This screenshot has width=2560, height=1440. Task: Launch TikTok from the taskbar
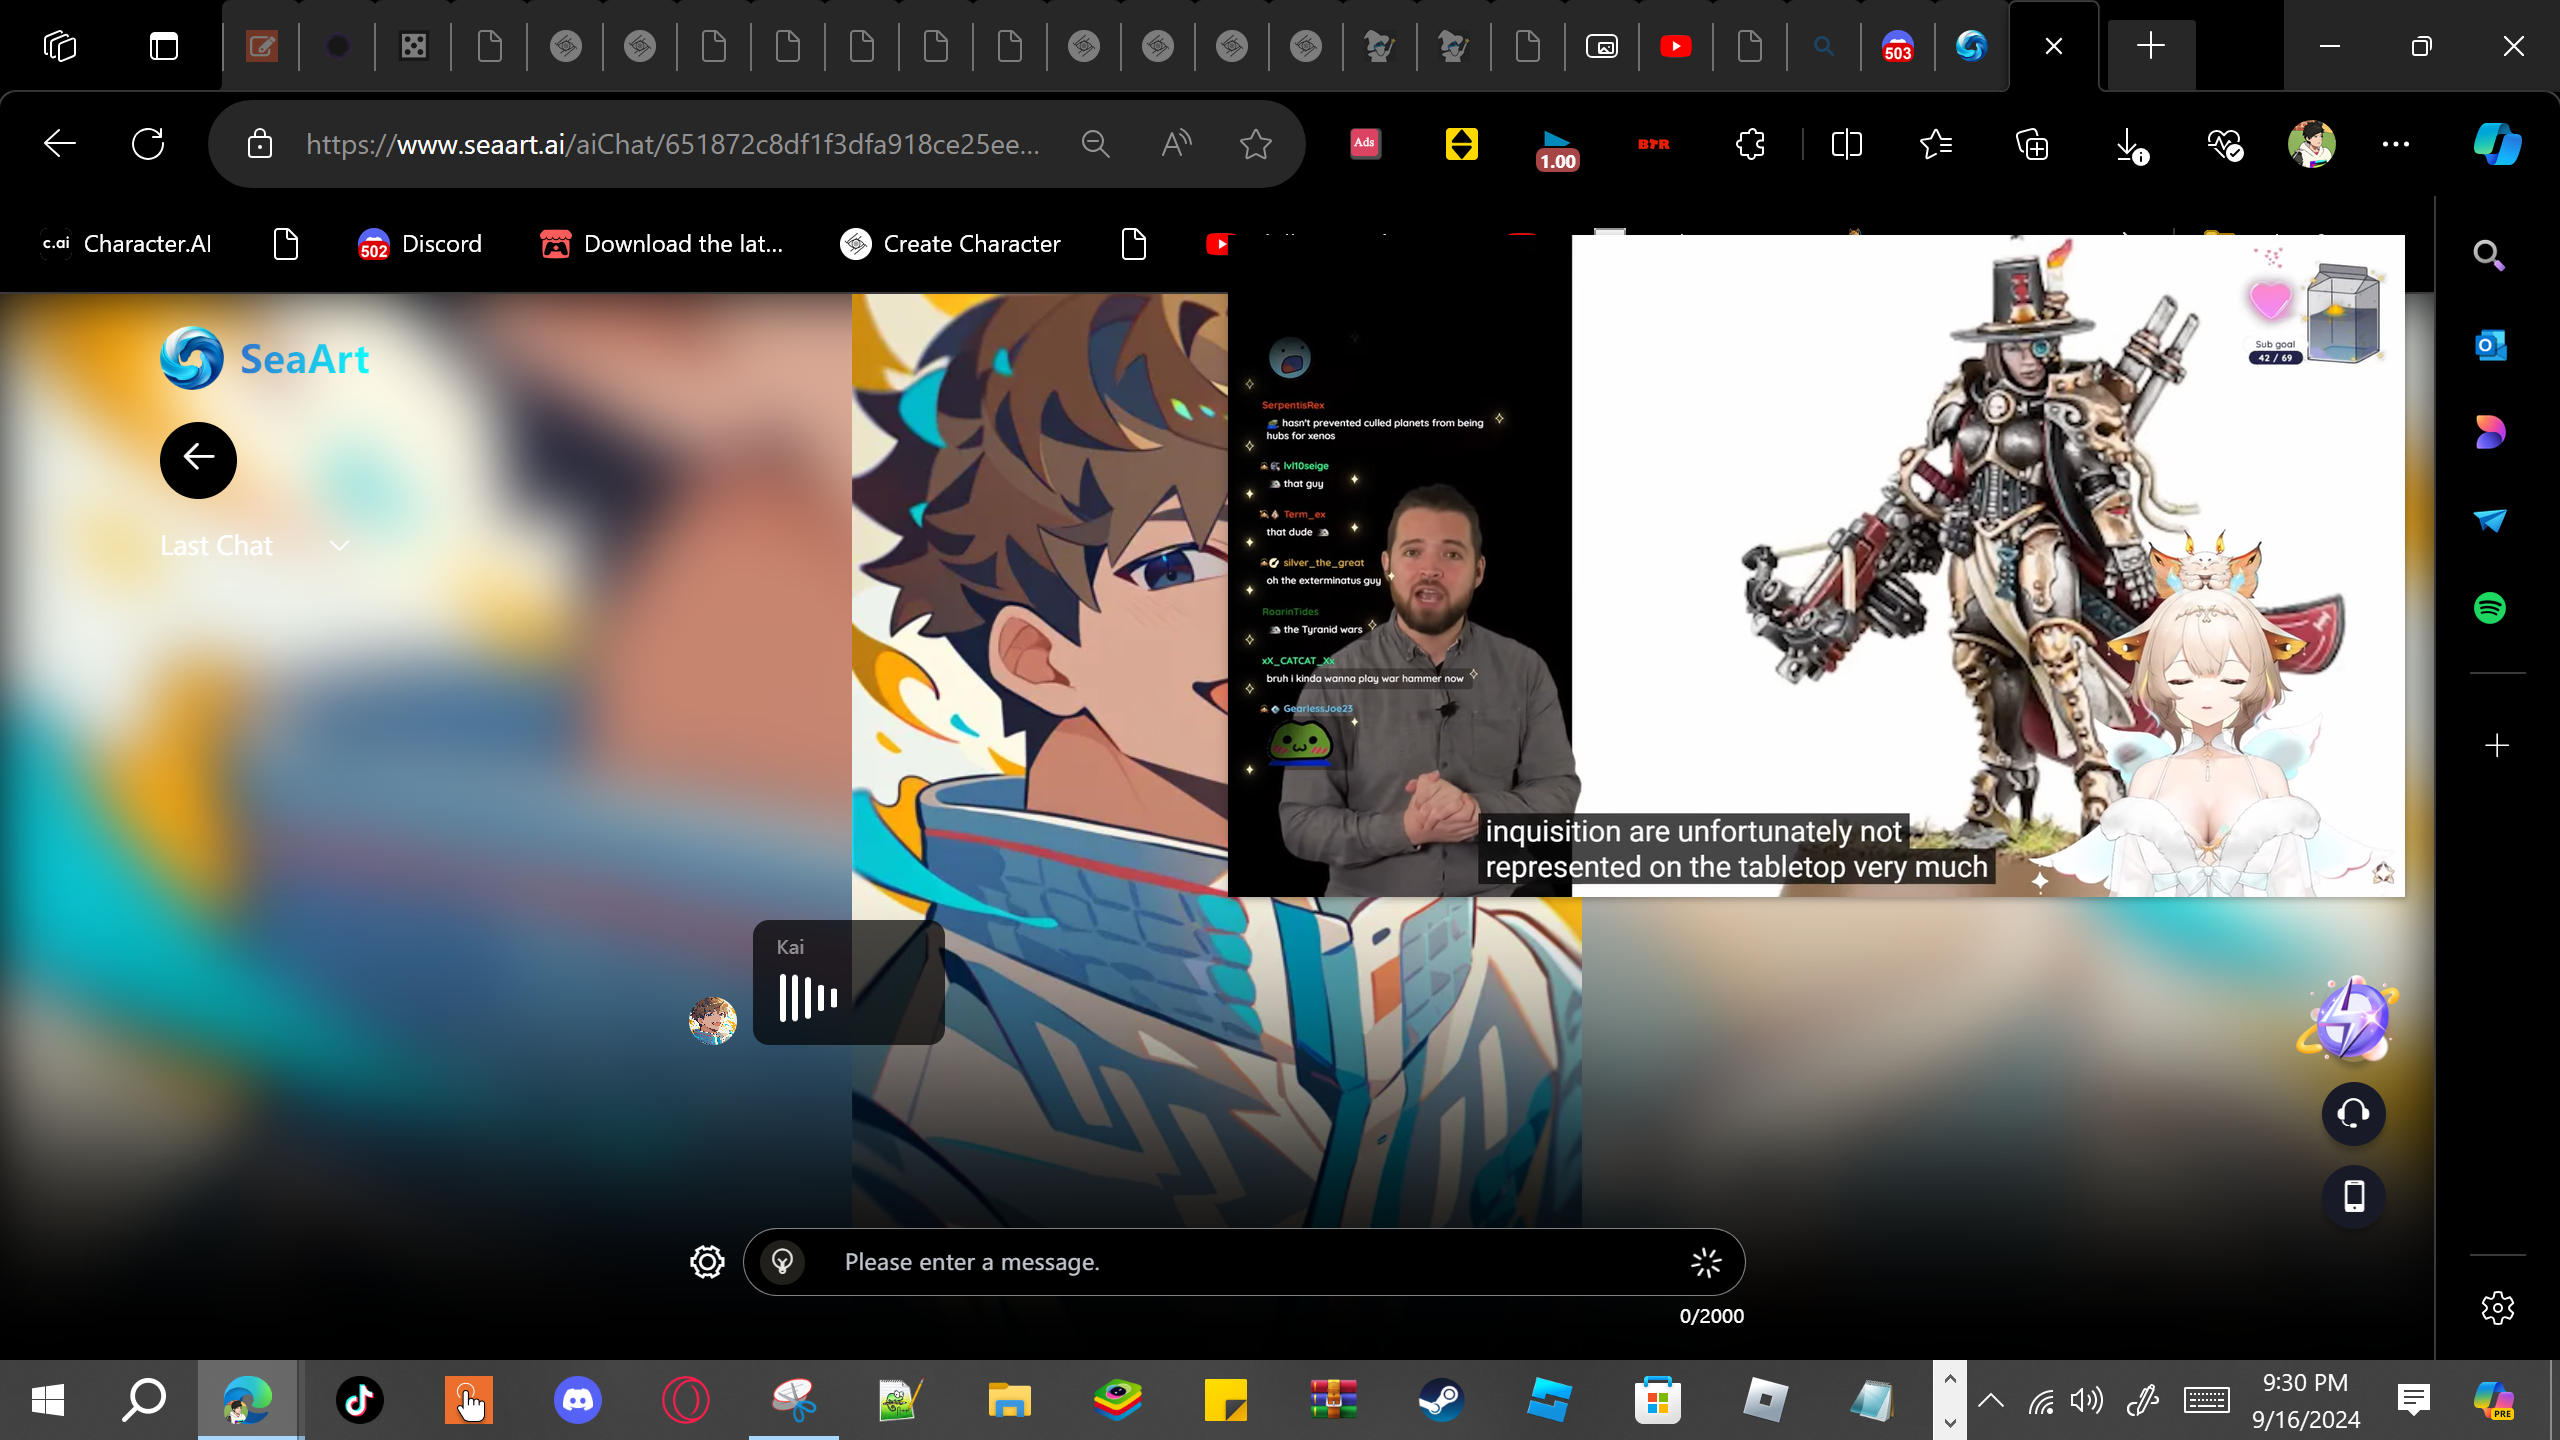point(360,1400)
